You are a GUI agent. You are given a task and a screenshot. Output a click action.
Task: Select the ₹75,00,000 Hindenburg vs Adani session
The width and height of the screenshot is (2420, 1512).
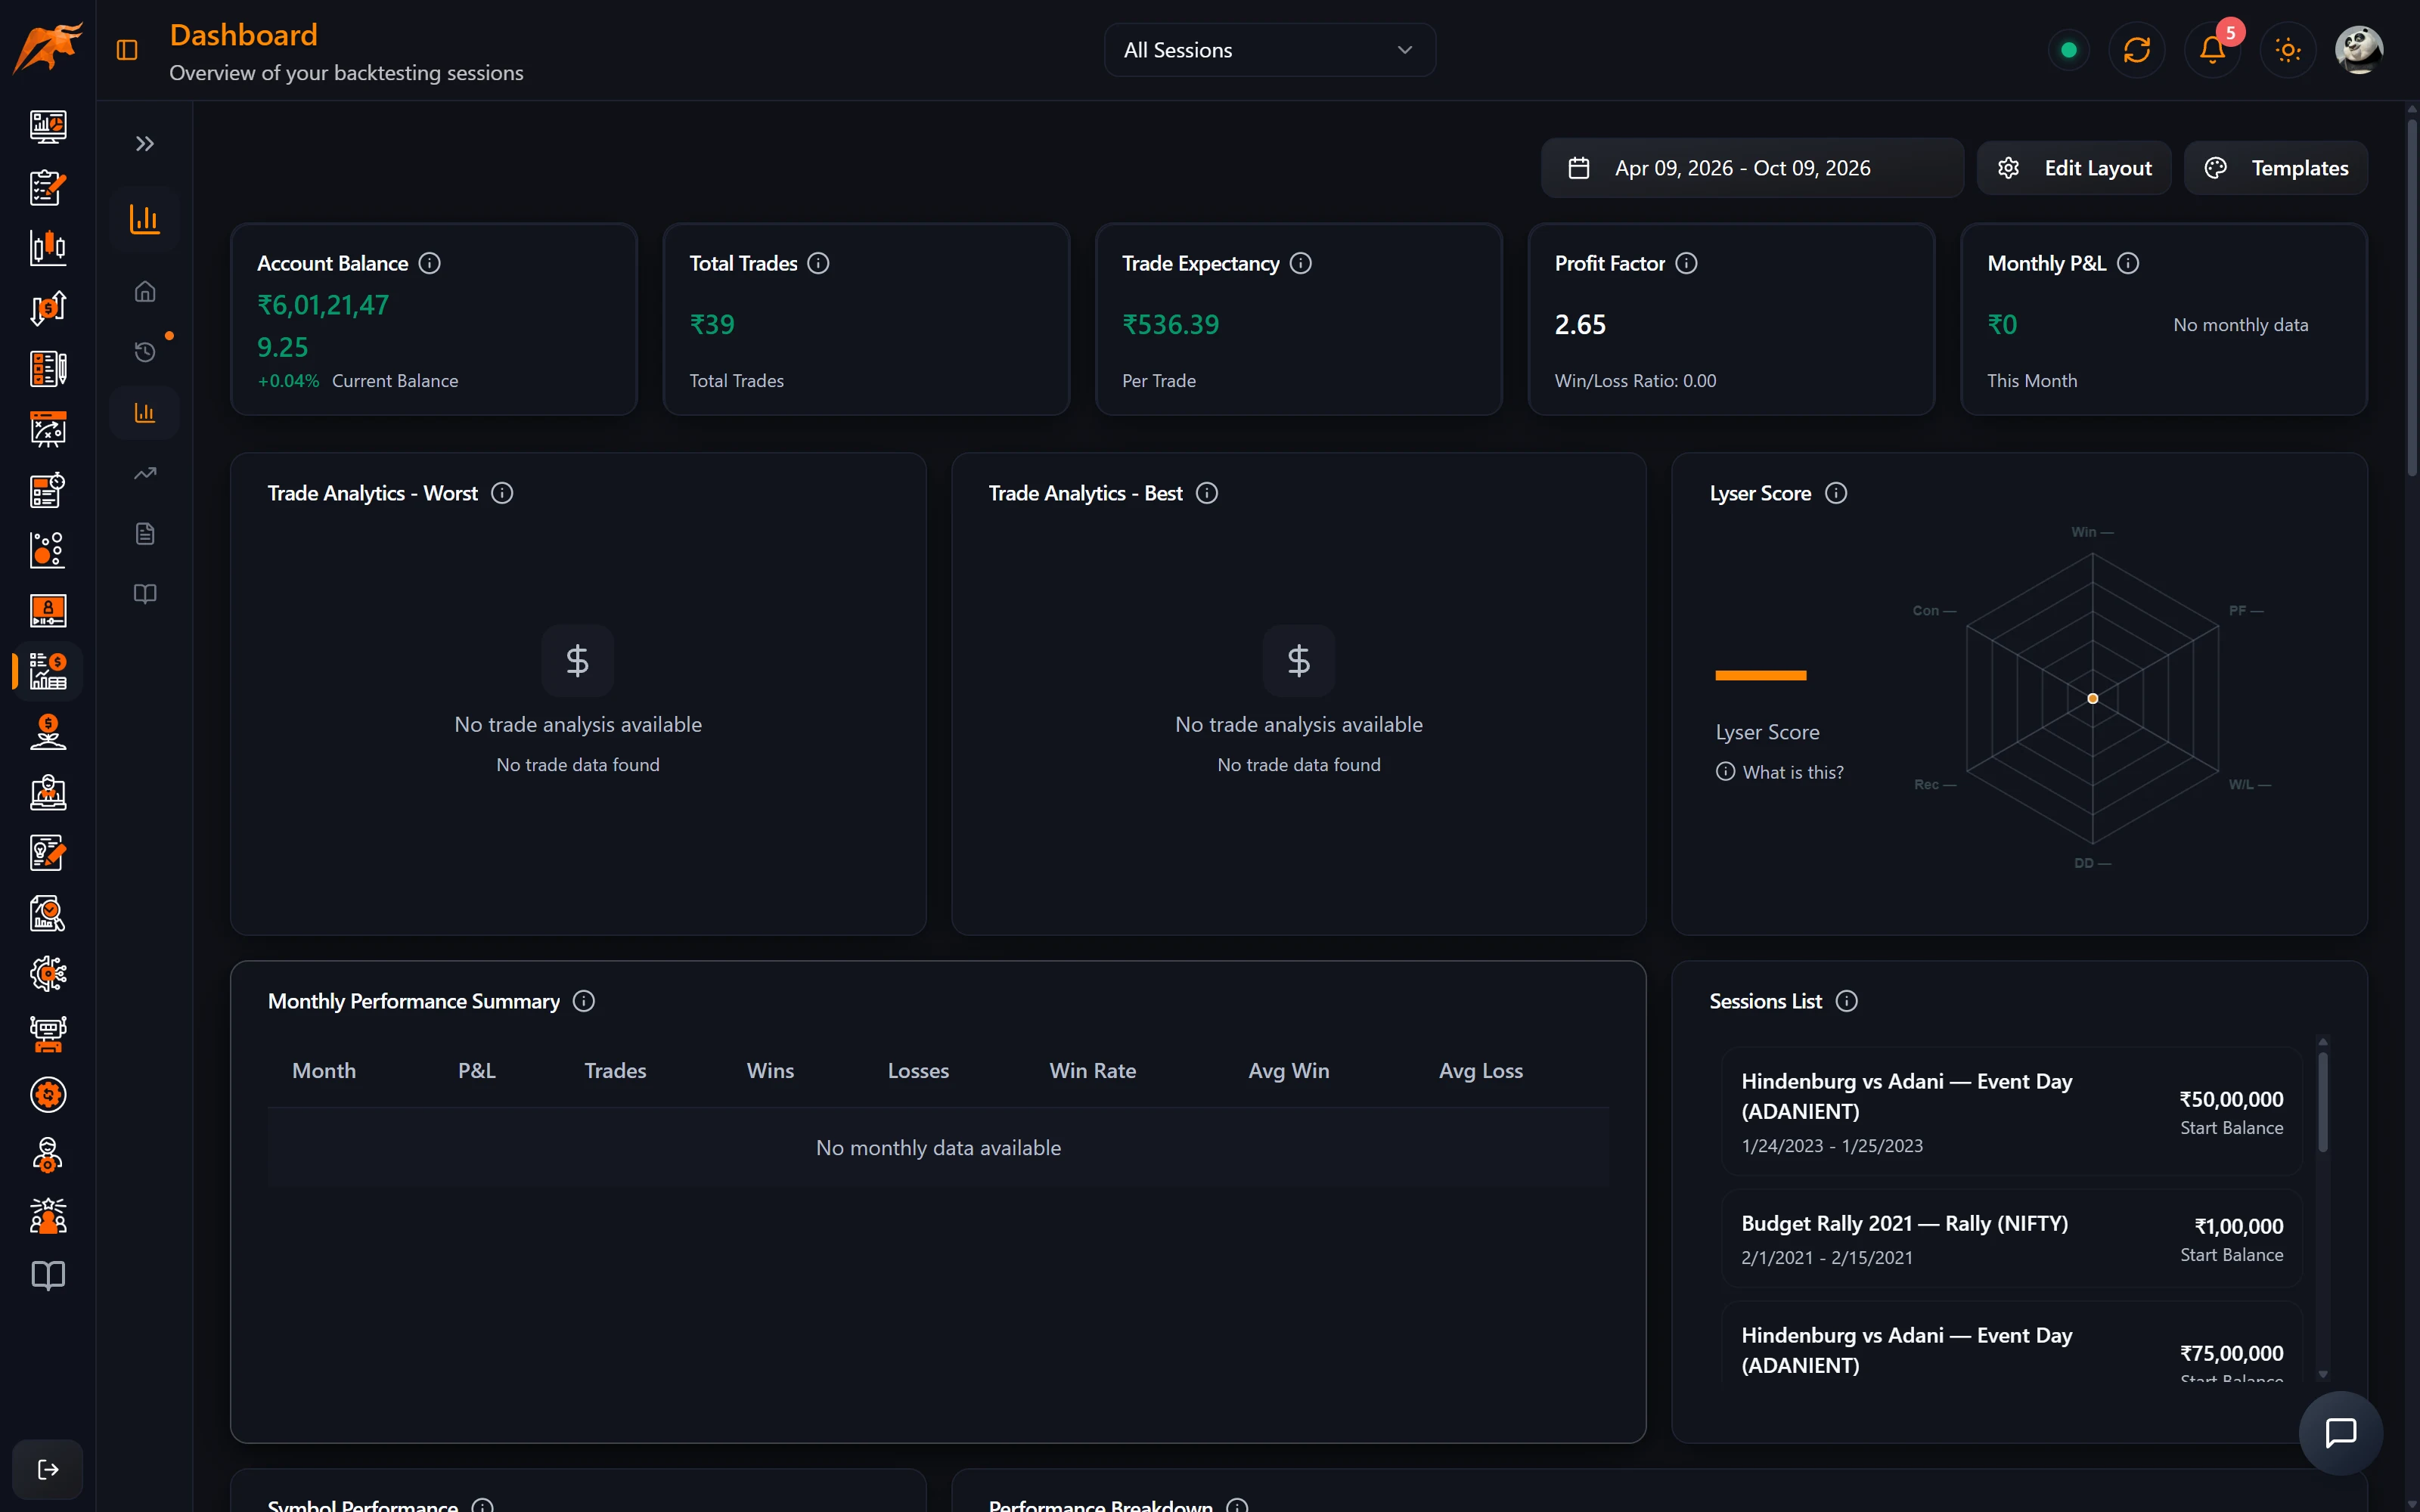pos(2012,1343)
